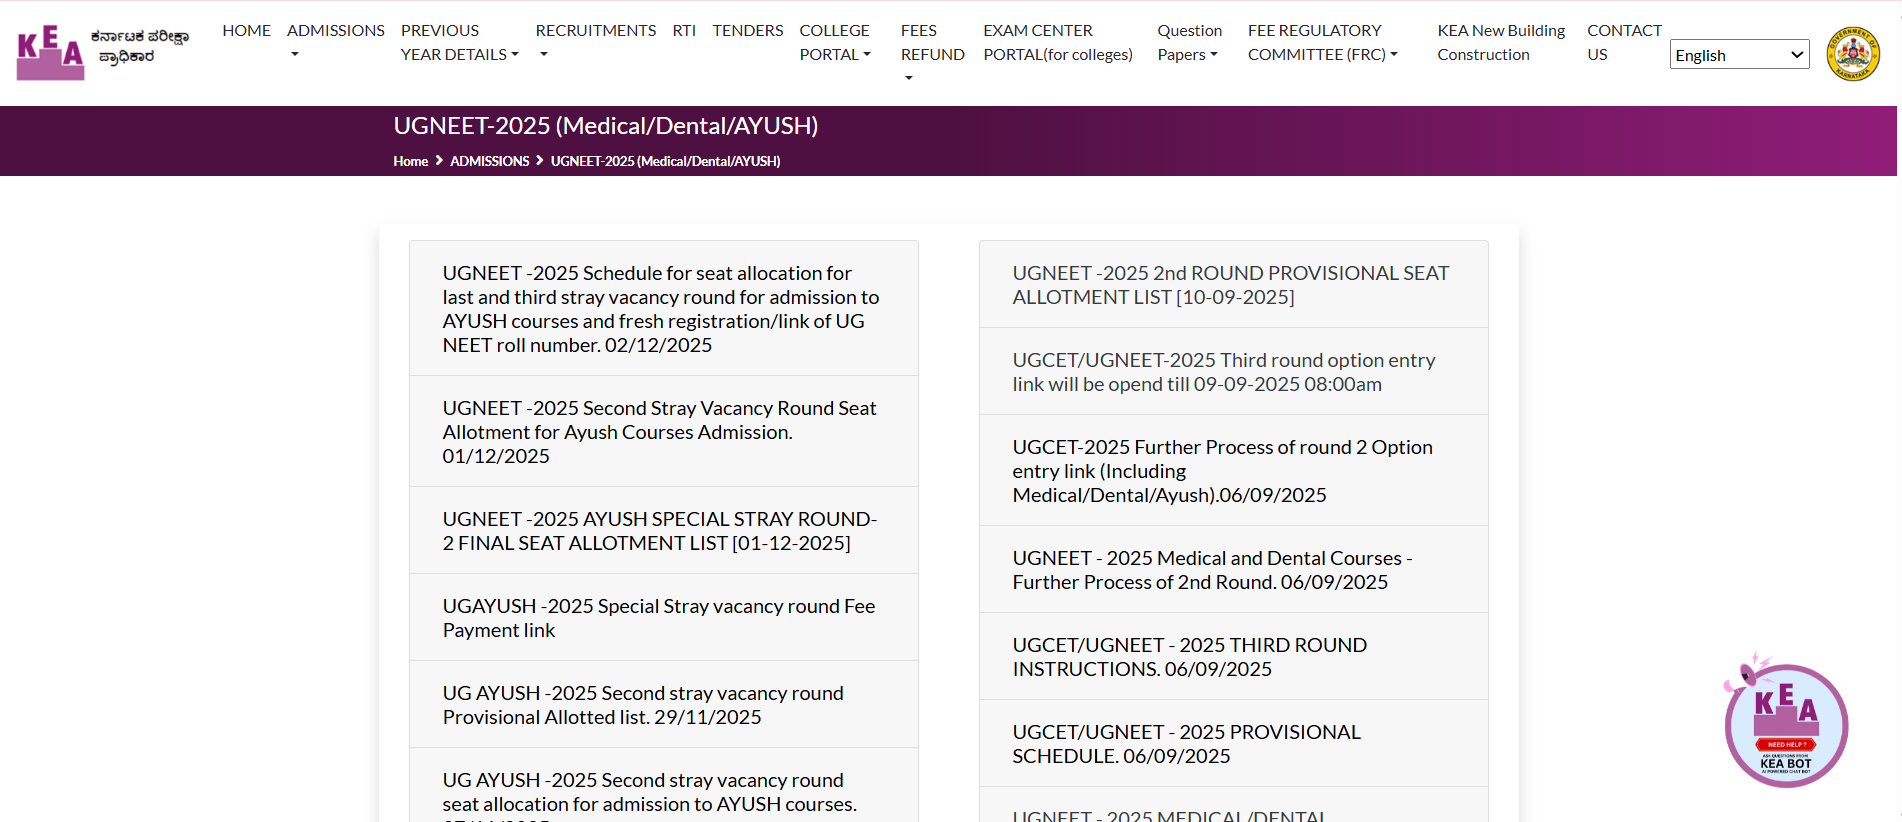Click ADMISSIONS in the breadcrumb
The width and height of the screenshot is (1902, 822).
tap(489, 161)
